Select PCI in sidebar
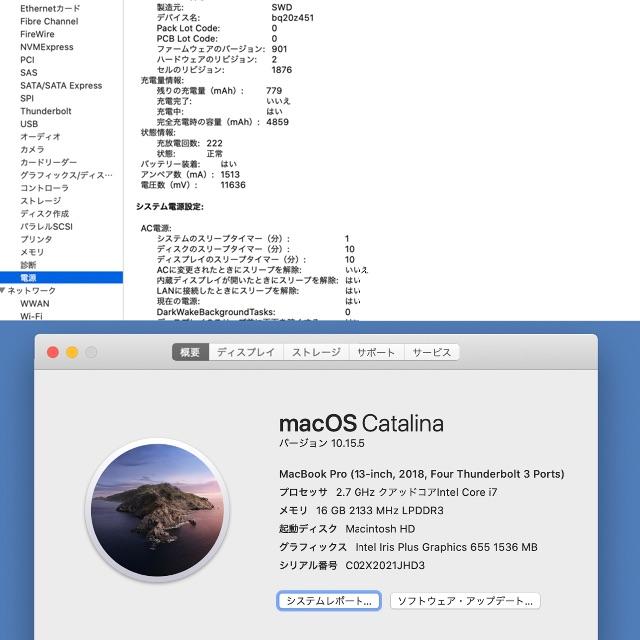Image resolution: width=640 pixels, height=640 pixels. click(x=27, y=60)
